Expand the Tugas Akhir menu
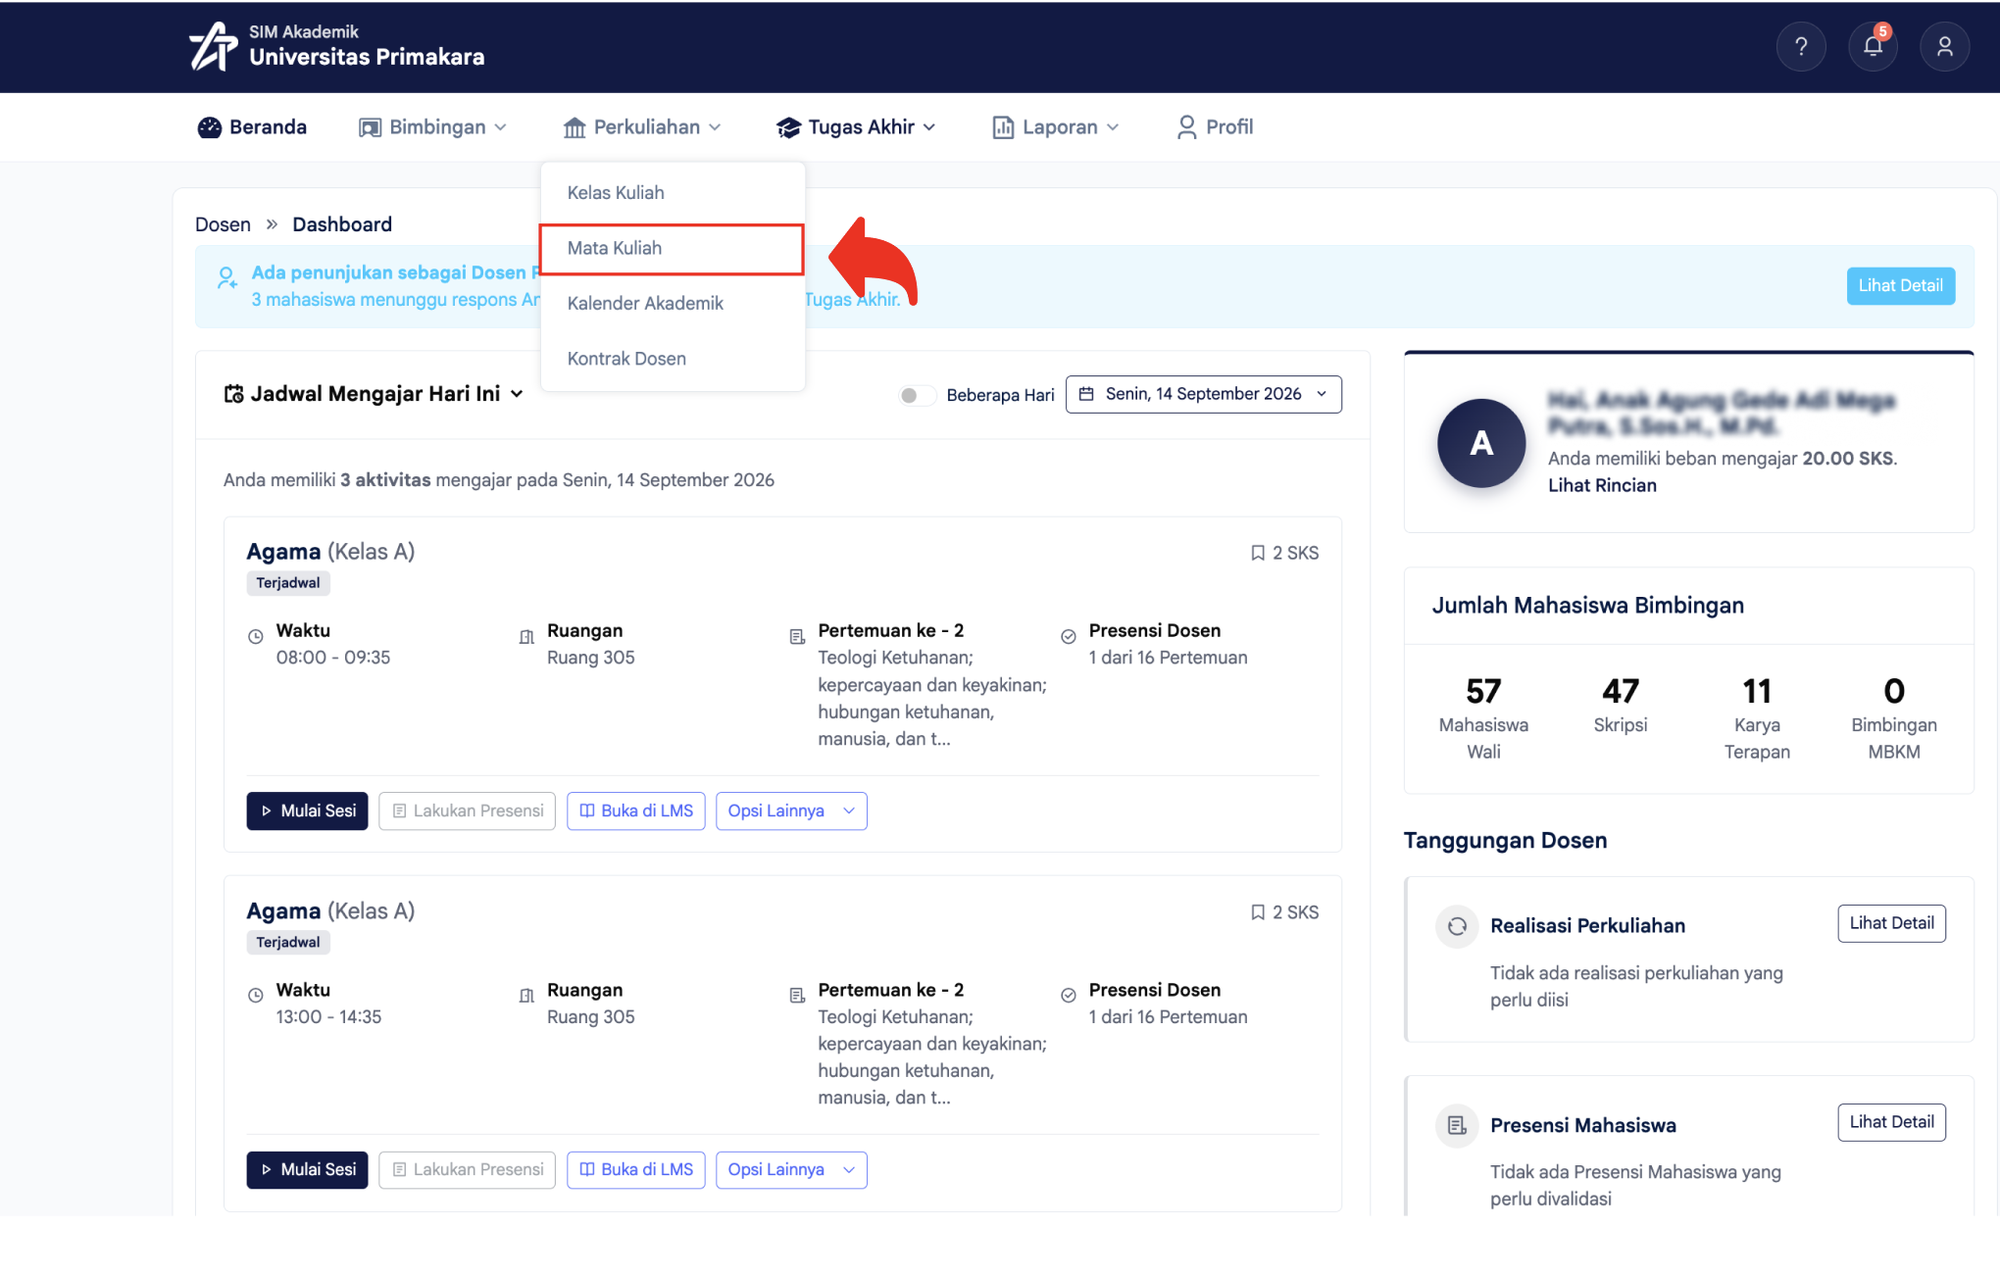2000x1276 pixels. tap(856, 127)
